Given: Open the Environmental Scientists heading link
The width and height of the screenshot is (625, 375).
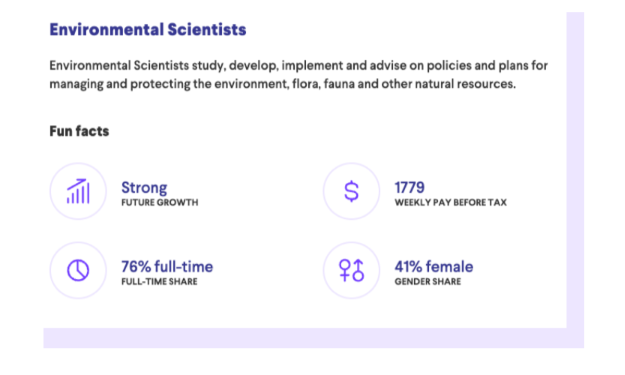Looking at the screenshot, I should (148, 29).
